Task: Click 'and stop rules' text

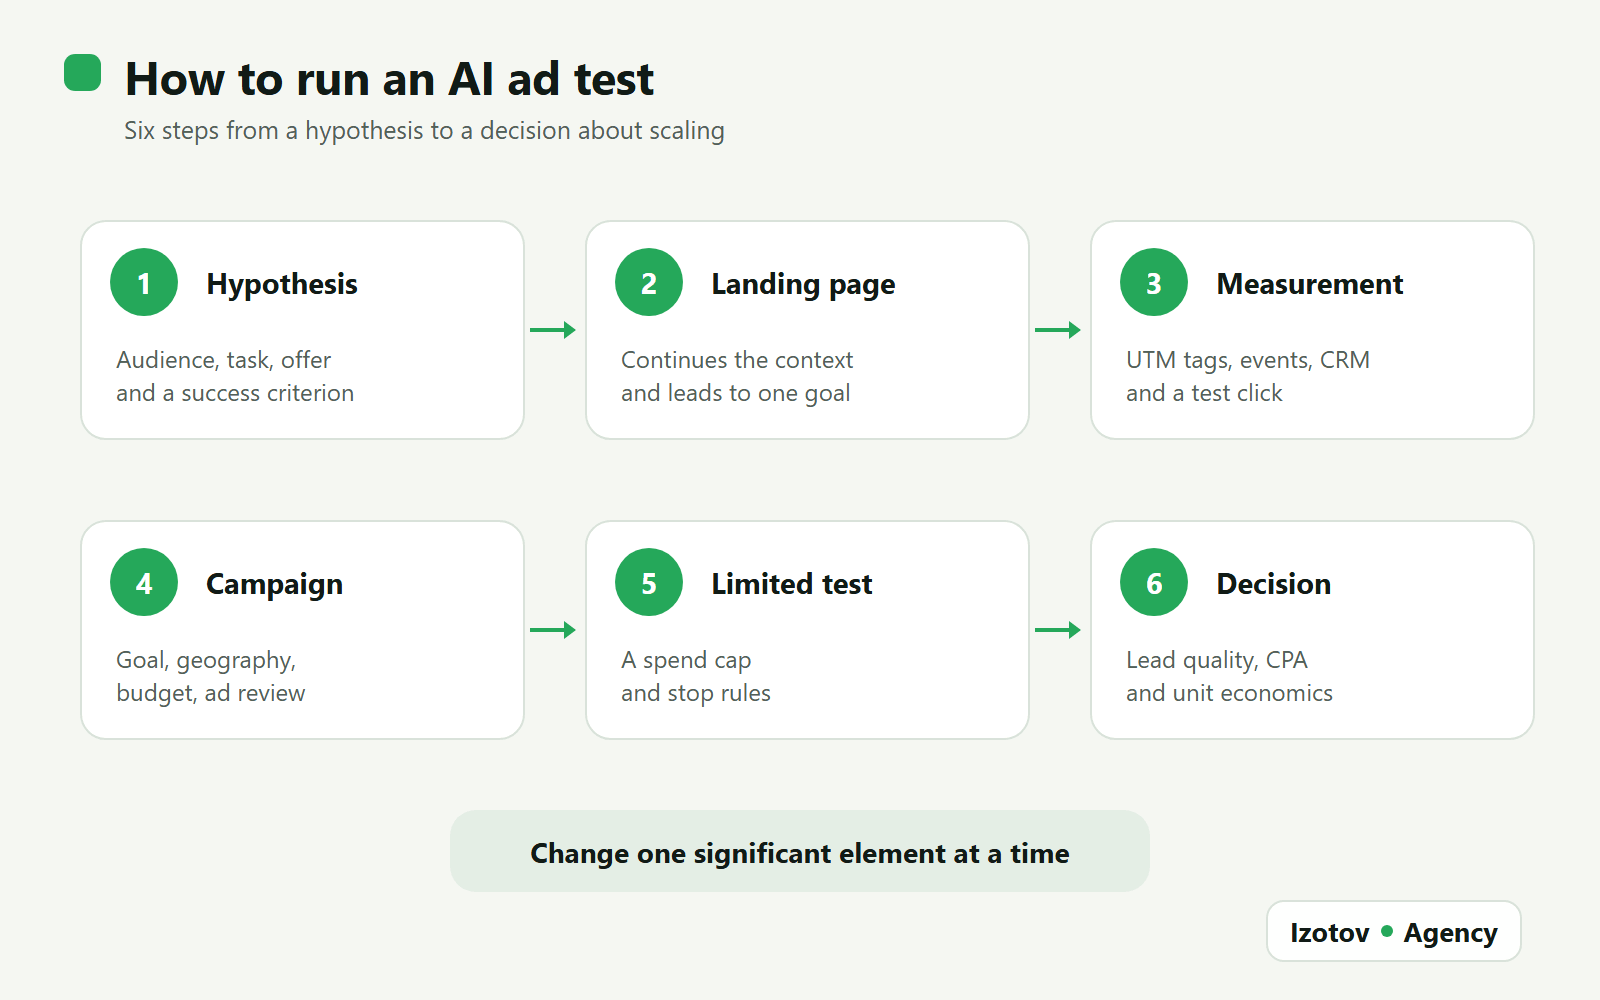Action: point(696,694)
